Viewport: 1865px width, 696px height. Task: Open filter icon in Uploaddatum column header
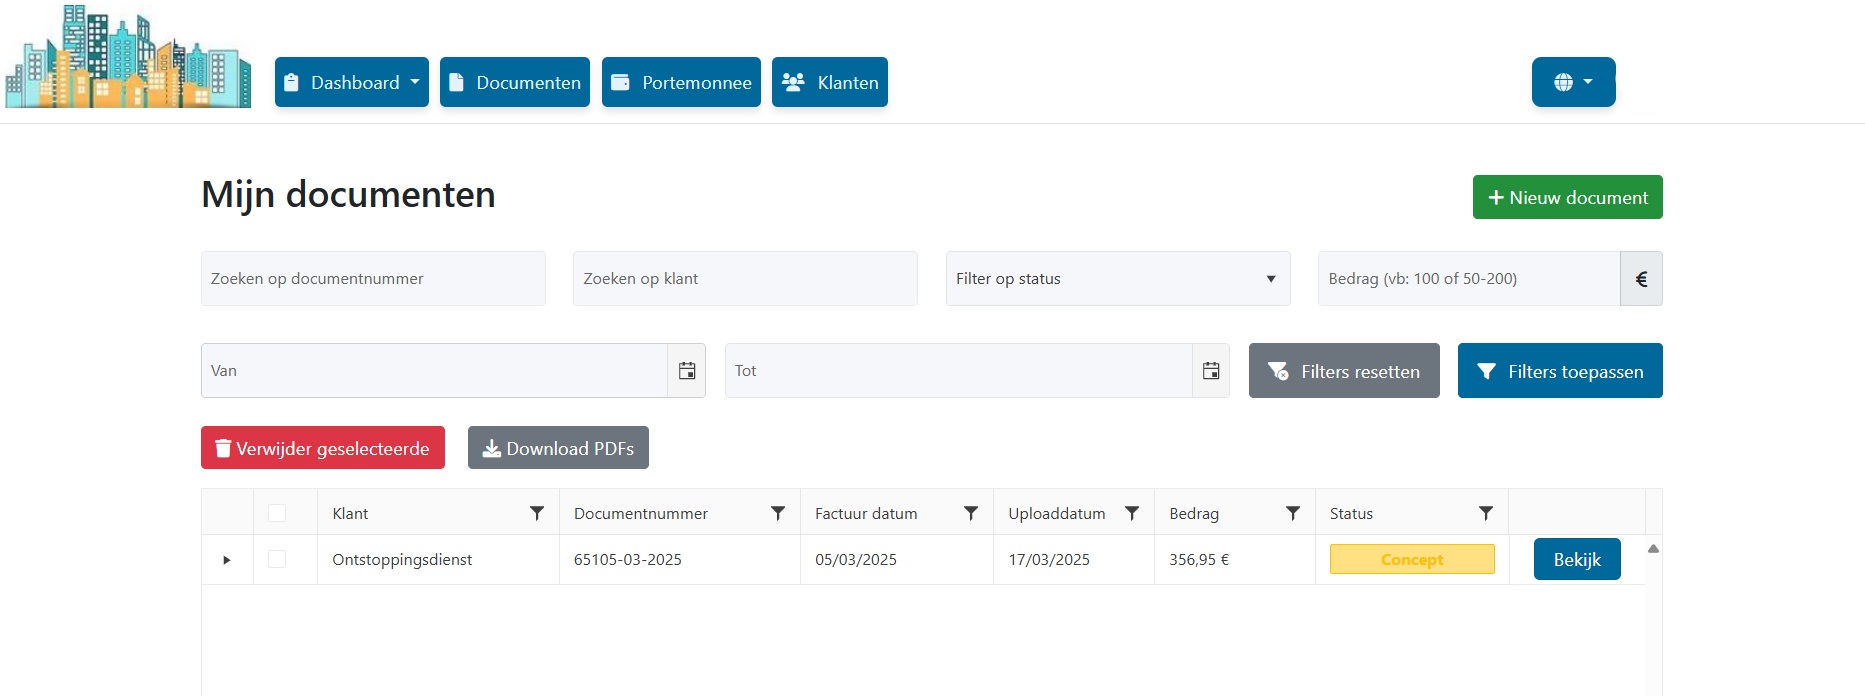pos(1132,513)
